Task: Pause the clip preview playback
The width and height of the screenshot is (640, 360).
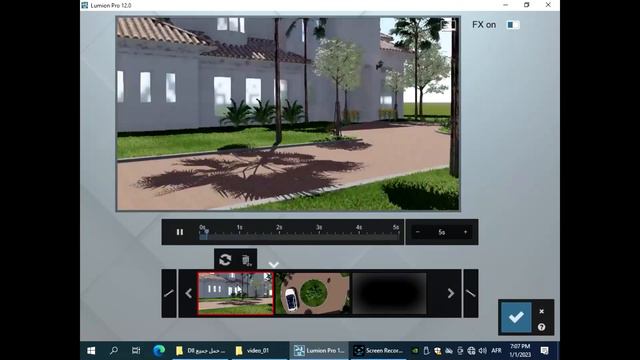Action: [180, 232]
